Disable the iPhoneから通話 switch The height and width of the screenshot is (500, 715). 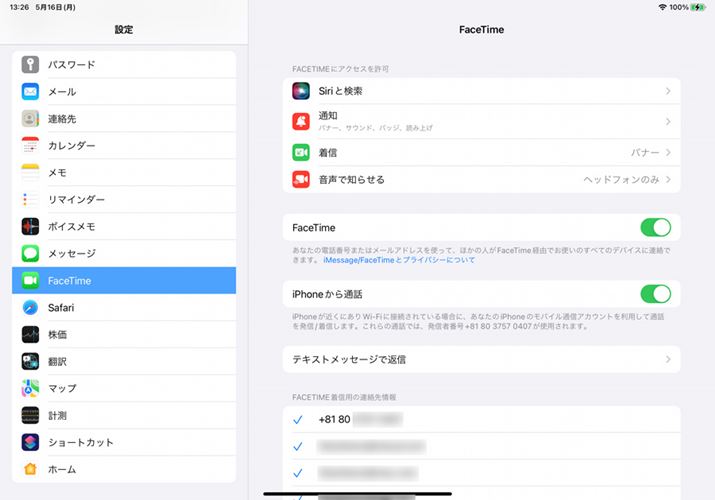(655, 294)
